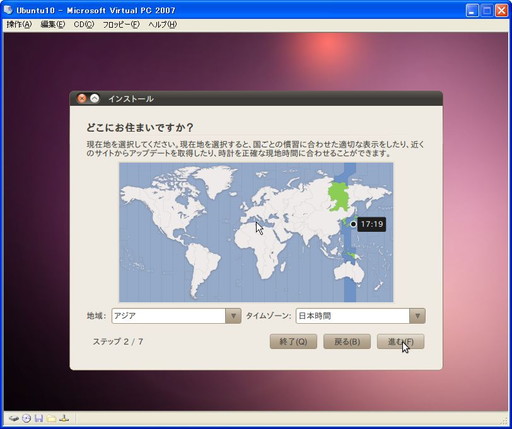Click the 17:19 time marker on map
Image resolution: width=512 pixels, height=429 pixels.
point(372,224)
